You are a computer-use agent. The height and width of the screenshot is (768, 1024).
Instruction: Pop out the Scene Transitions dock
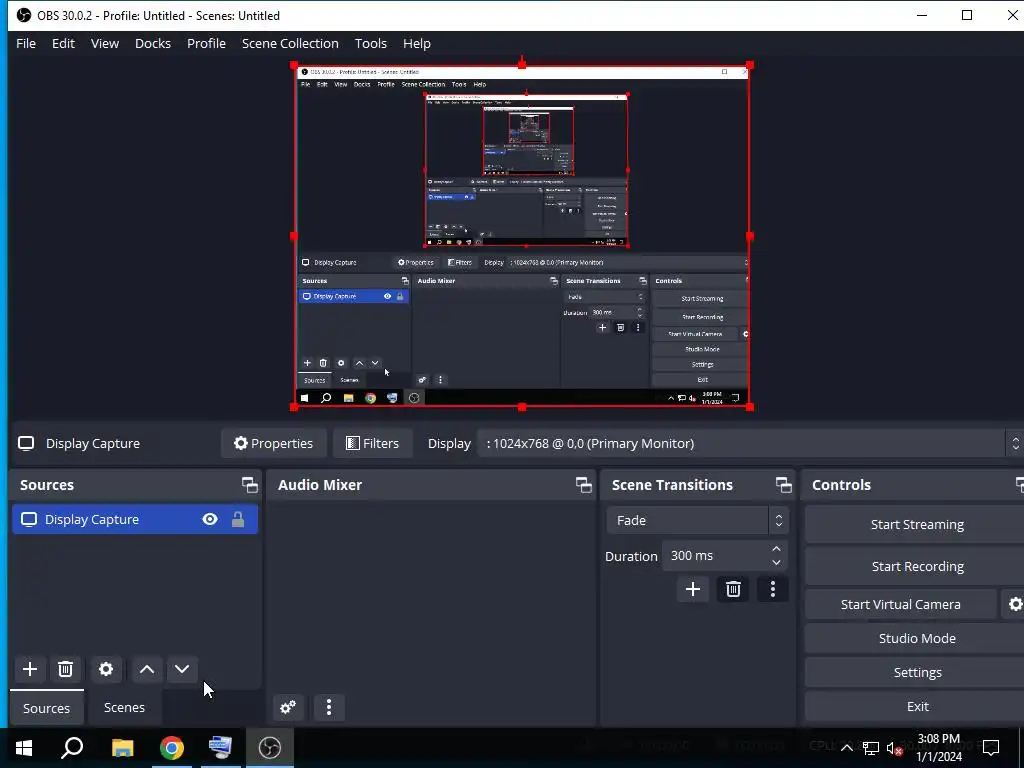[784, 485]
